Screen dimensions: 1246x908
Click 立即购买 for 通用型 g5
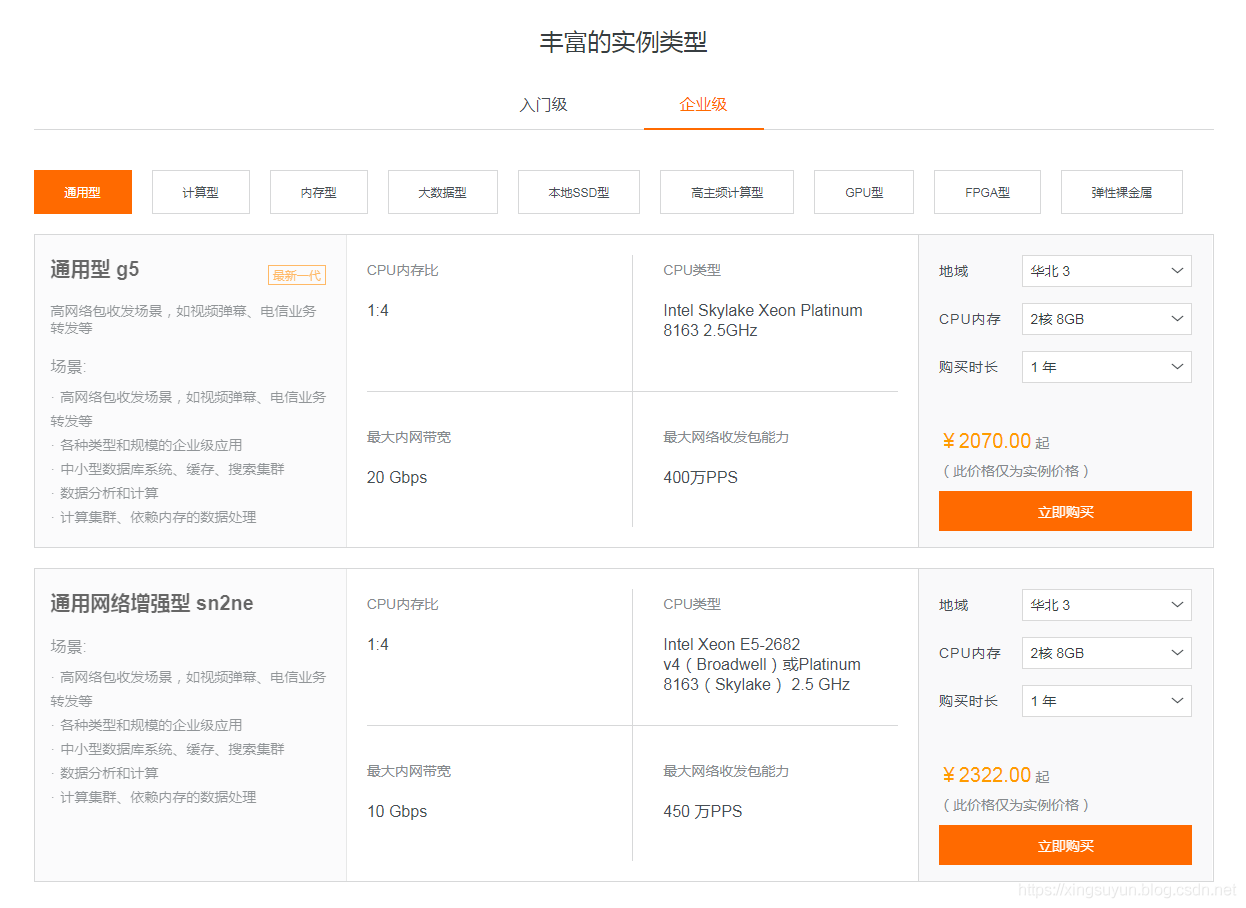(x=1065, y=511)
